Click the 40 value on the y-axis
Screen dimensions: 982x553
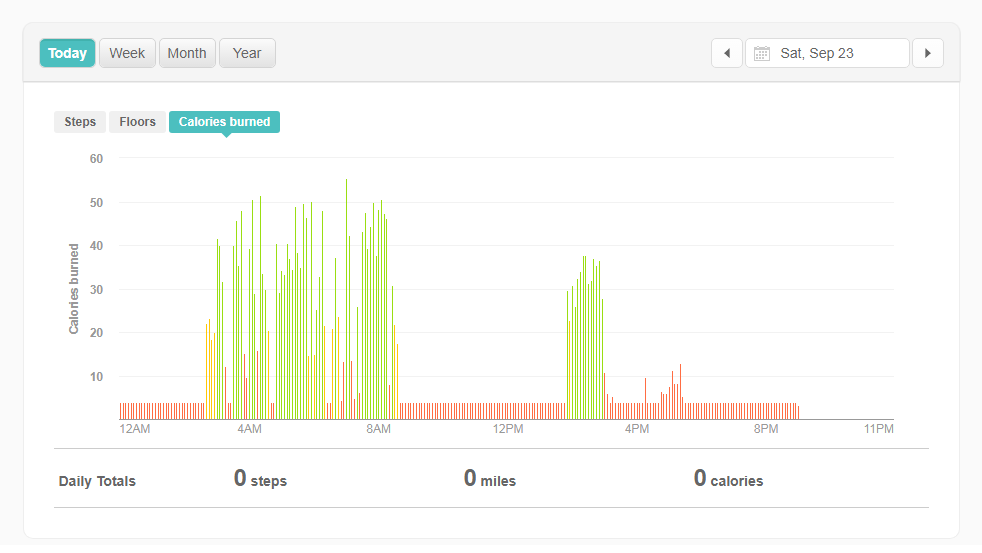point(96,246)
